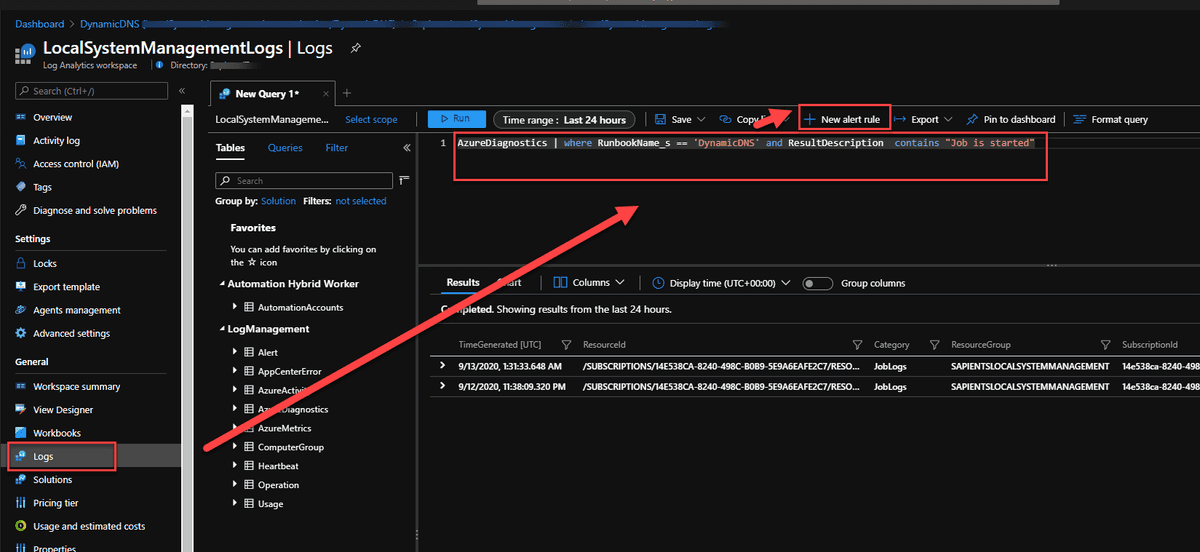Filter the Category column
Viewport: 1200px width, 552px height.
[934, 344]
